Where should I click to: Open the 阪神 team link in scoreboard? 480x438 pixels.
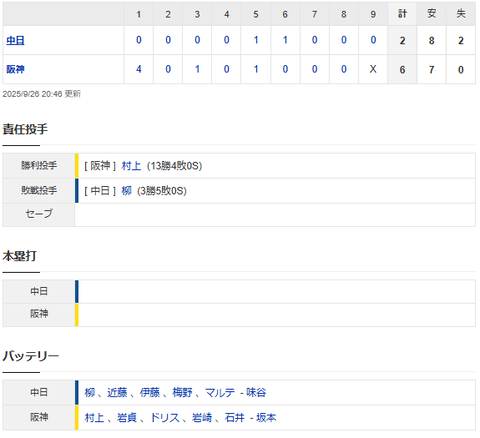15,69
